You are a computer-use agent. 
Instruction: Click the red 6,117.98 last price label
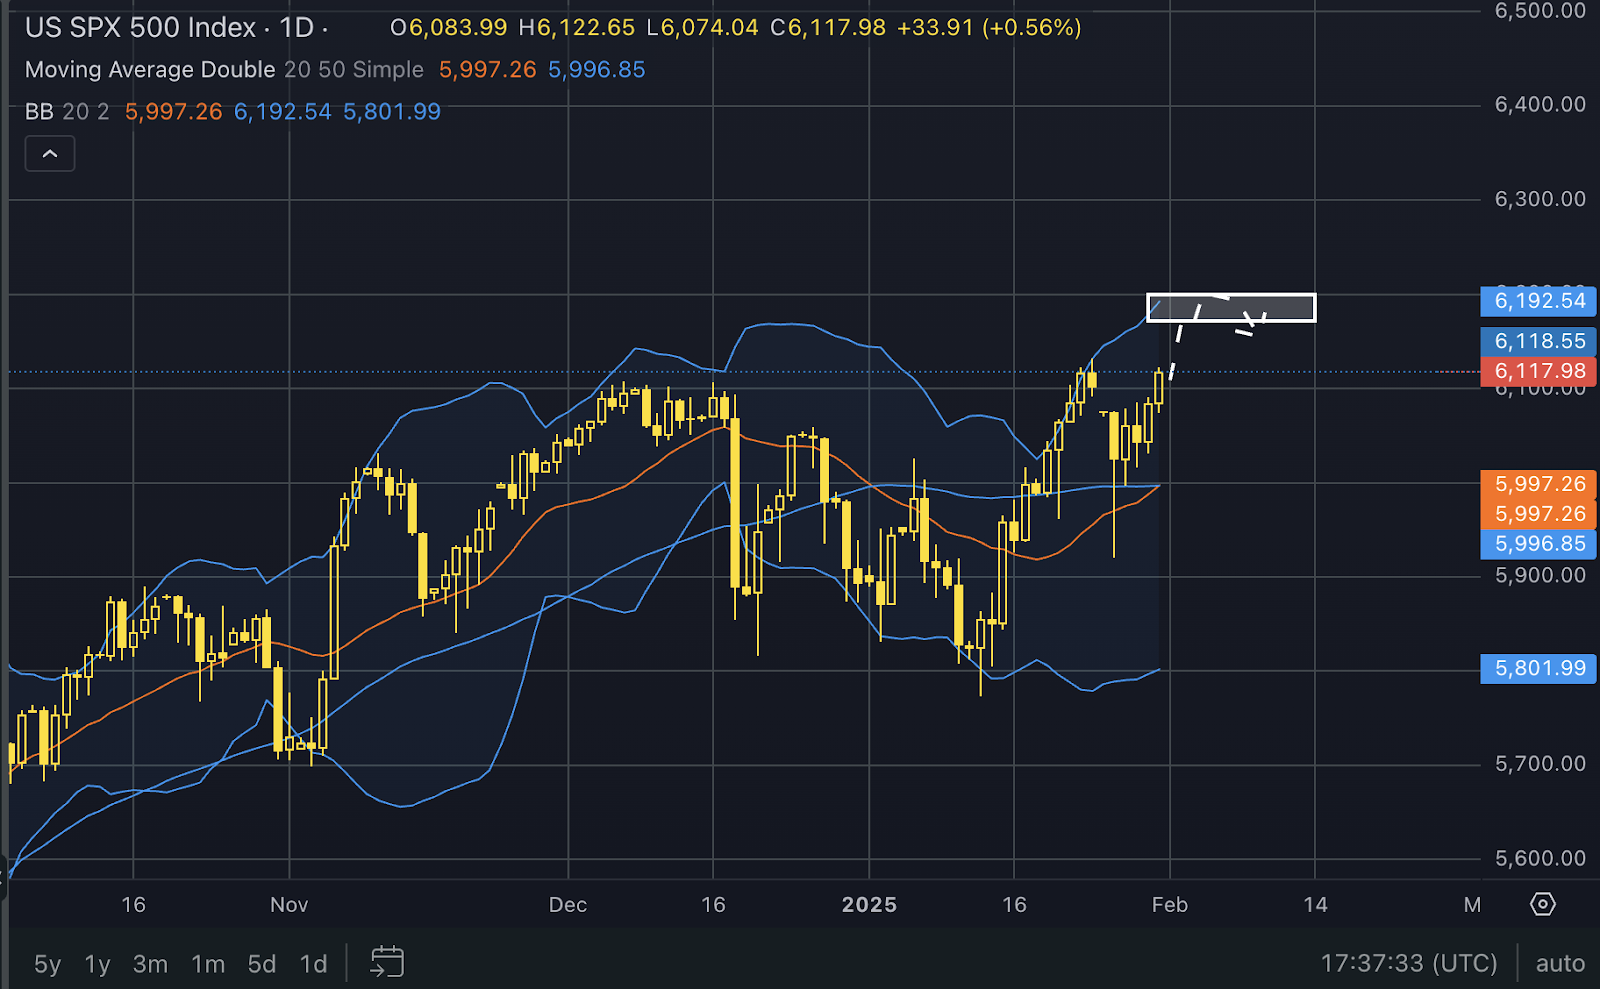coord(1539,371)
